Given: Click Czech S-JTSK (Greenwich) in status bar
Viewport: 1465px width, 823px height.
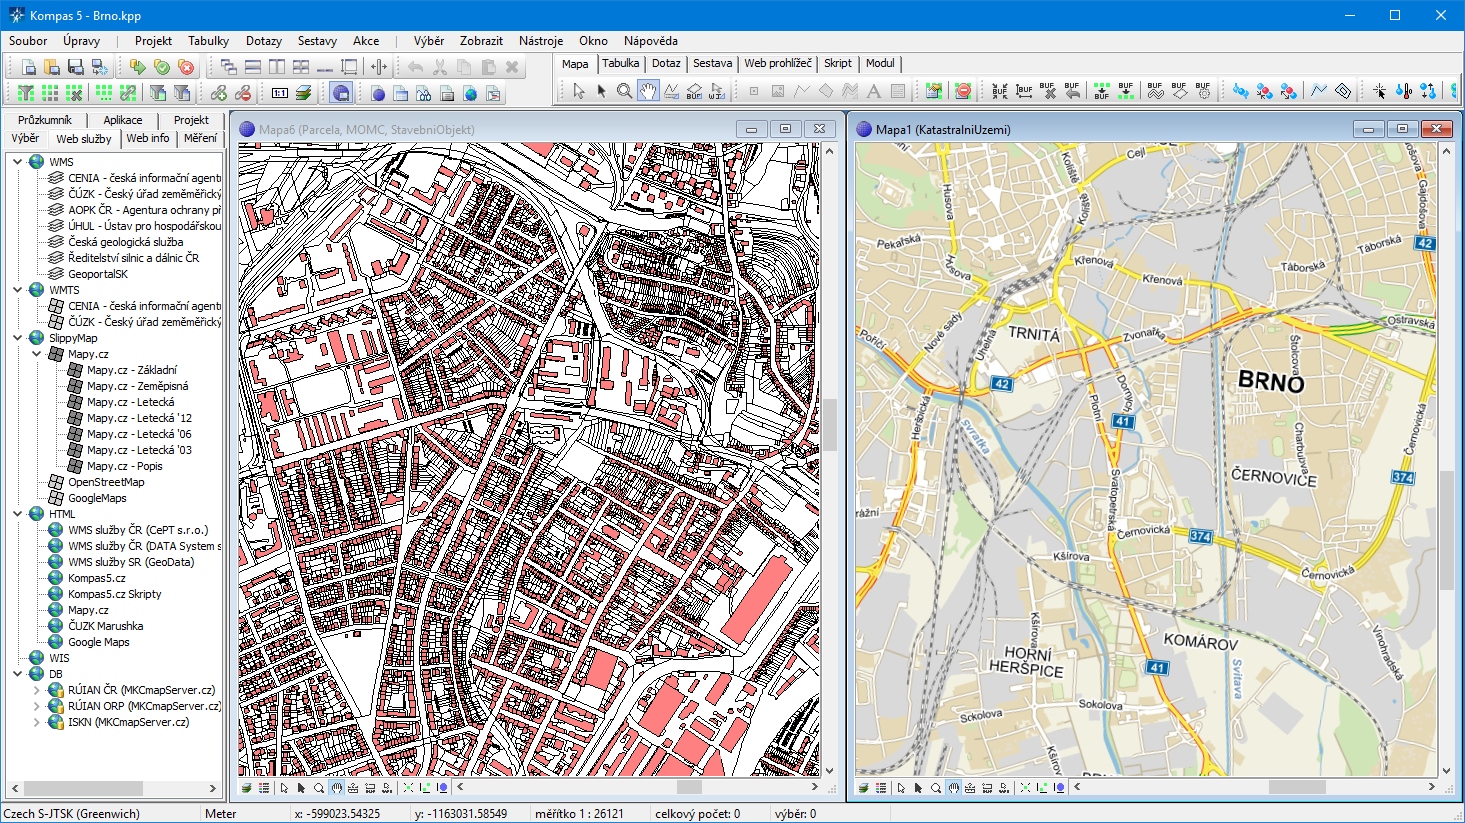Looking at the screenshot, I should click(x=72, y=814).
